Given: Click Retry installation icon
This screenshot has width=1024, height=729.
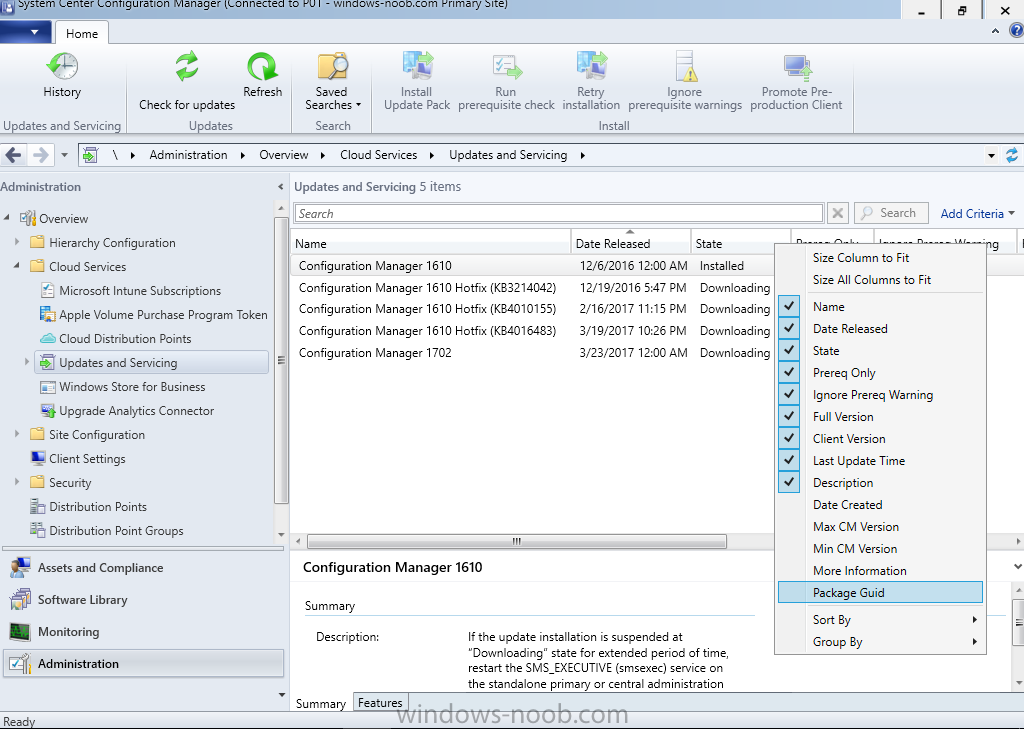Looking at the screenshot, I should pos(591,67).
